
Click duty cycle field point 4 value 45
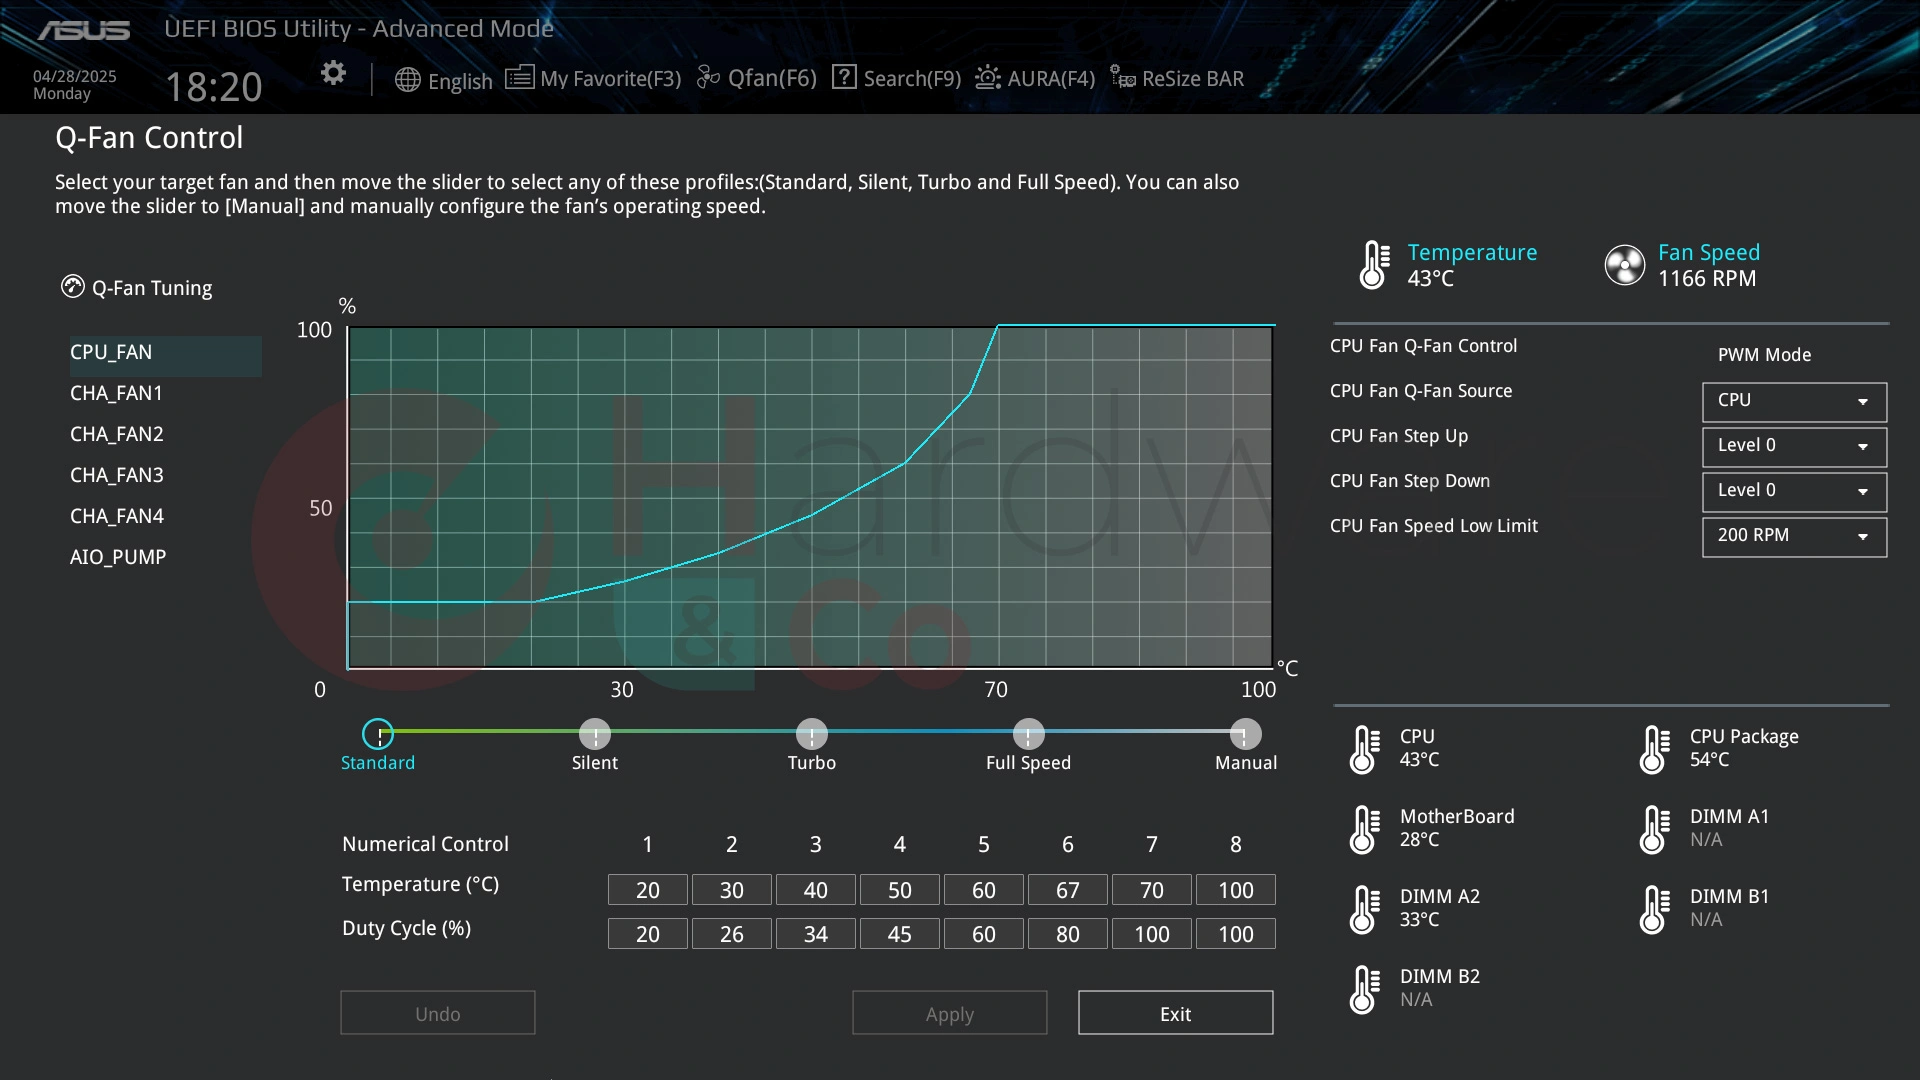coord(899,934)
